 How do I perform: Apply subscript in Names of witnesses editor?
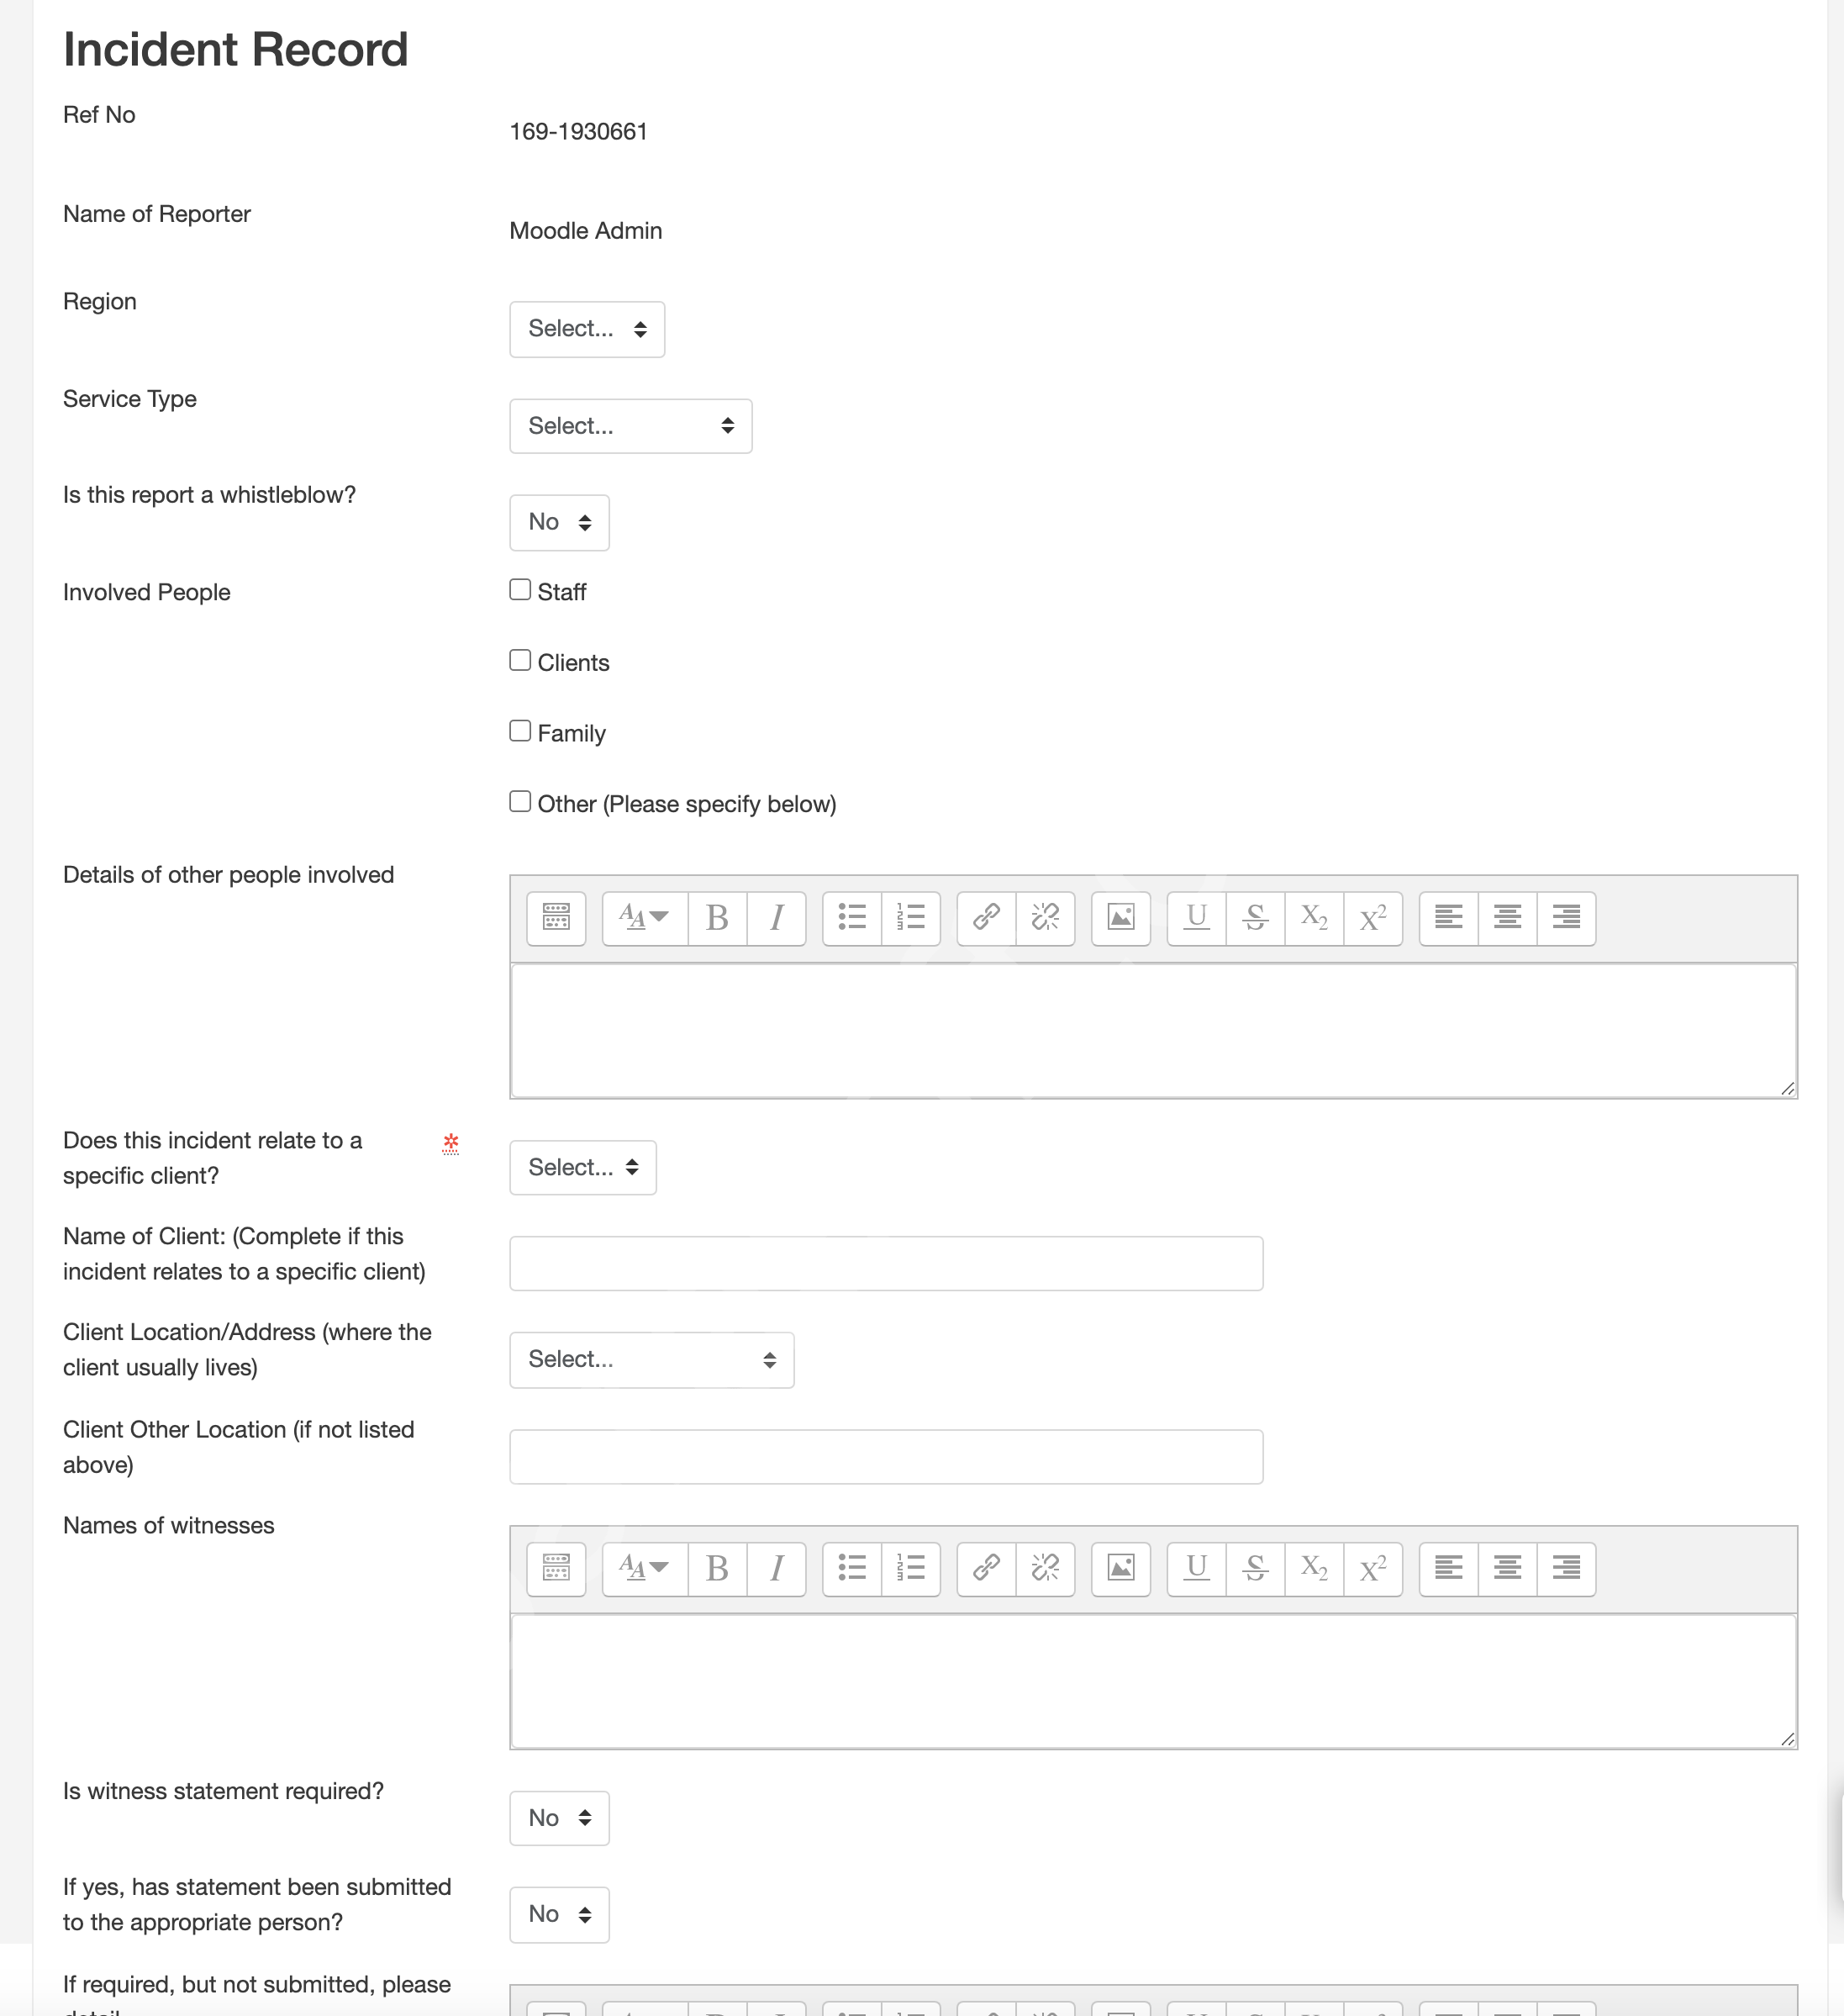pyautogui.click(x=1314, y=1568)
